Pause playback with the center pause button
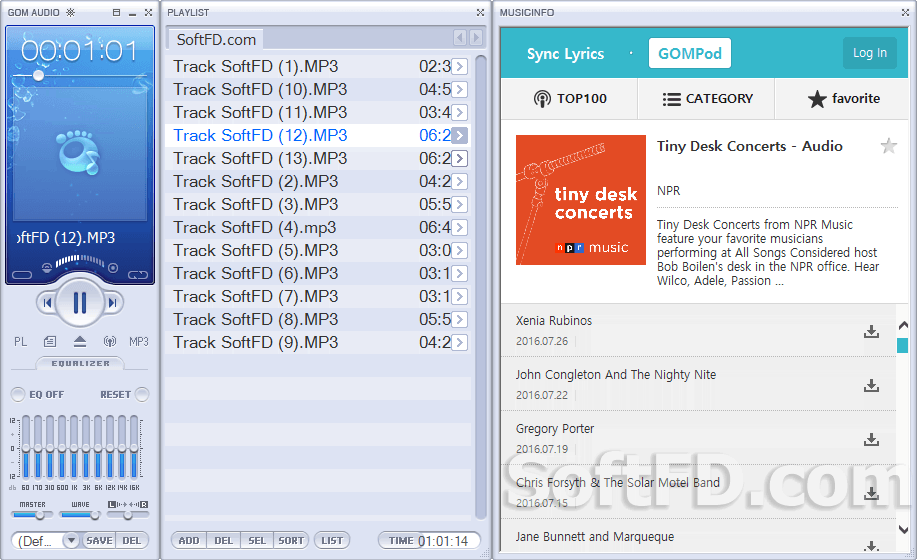The image size is (917, 560). 80,302
